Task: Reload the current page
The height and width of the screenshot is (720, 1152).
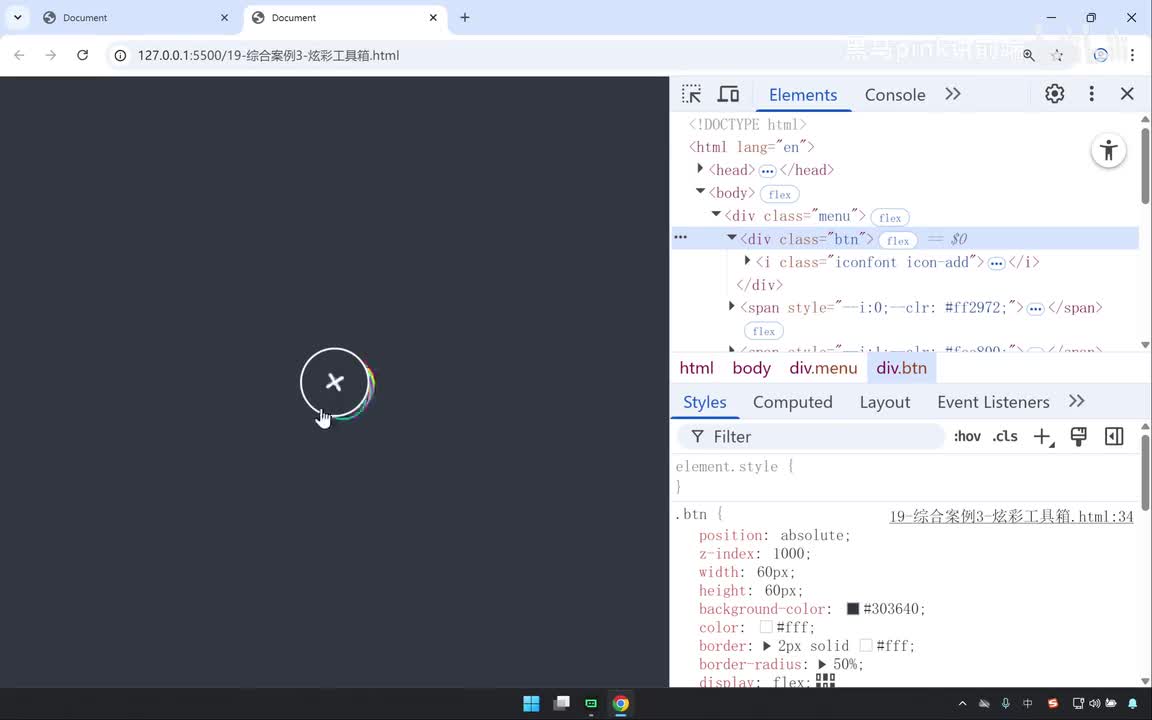Action: coord(82,55)
